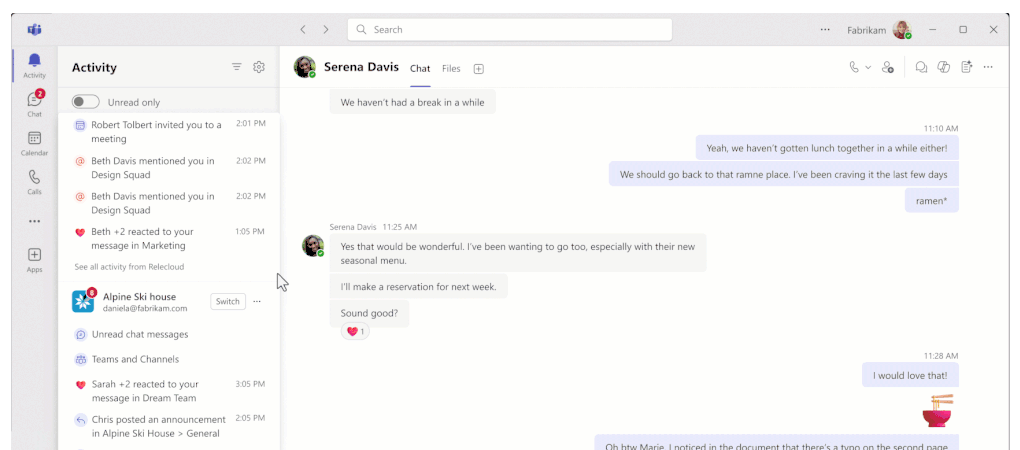Switch to the Files tab
This screenshot has height=450, width=1020.
(451, 69)
